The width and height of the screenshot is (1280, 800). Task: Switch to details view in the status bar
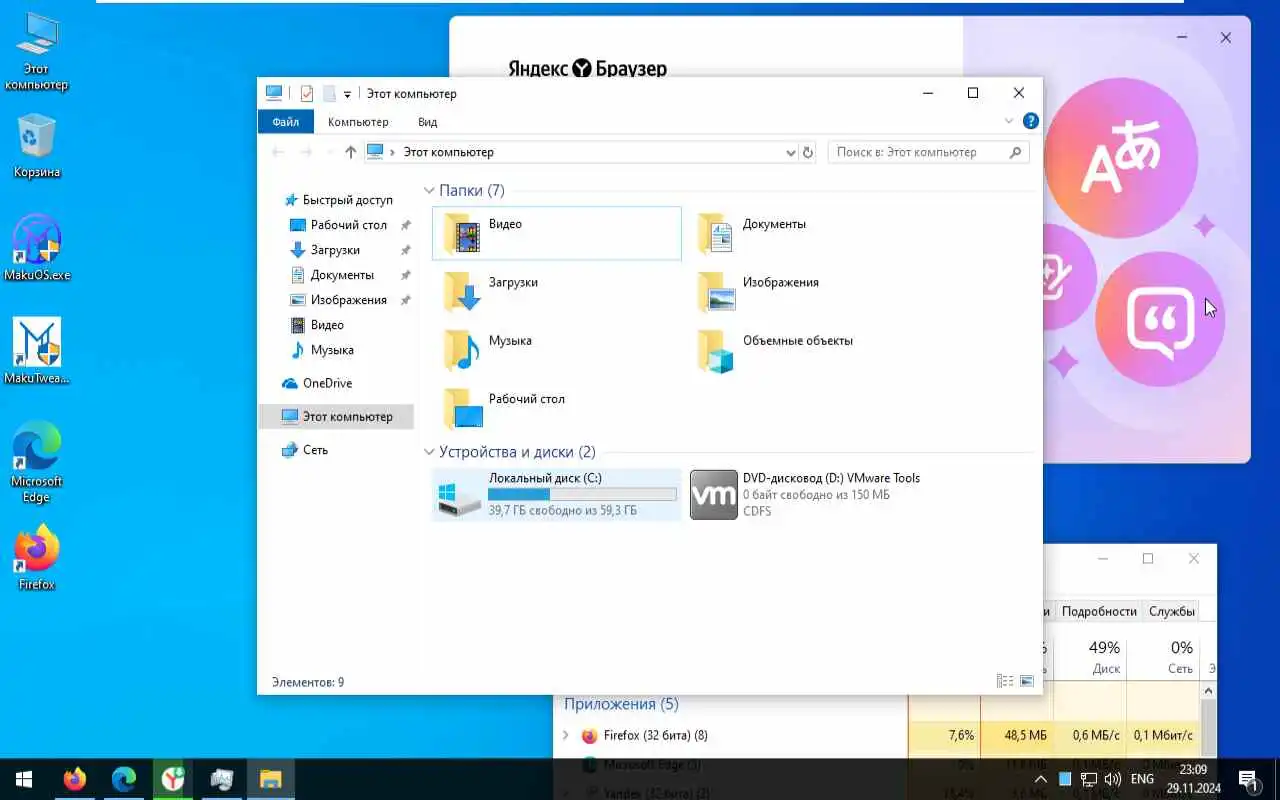pos(1005,681)
